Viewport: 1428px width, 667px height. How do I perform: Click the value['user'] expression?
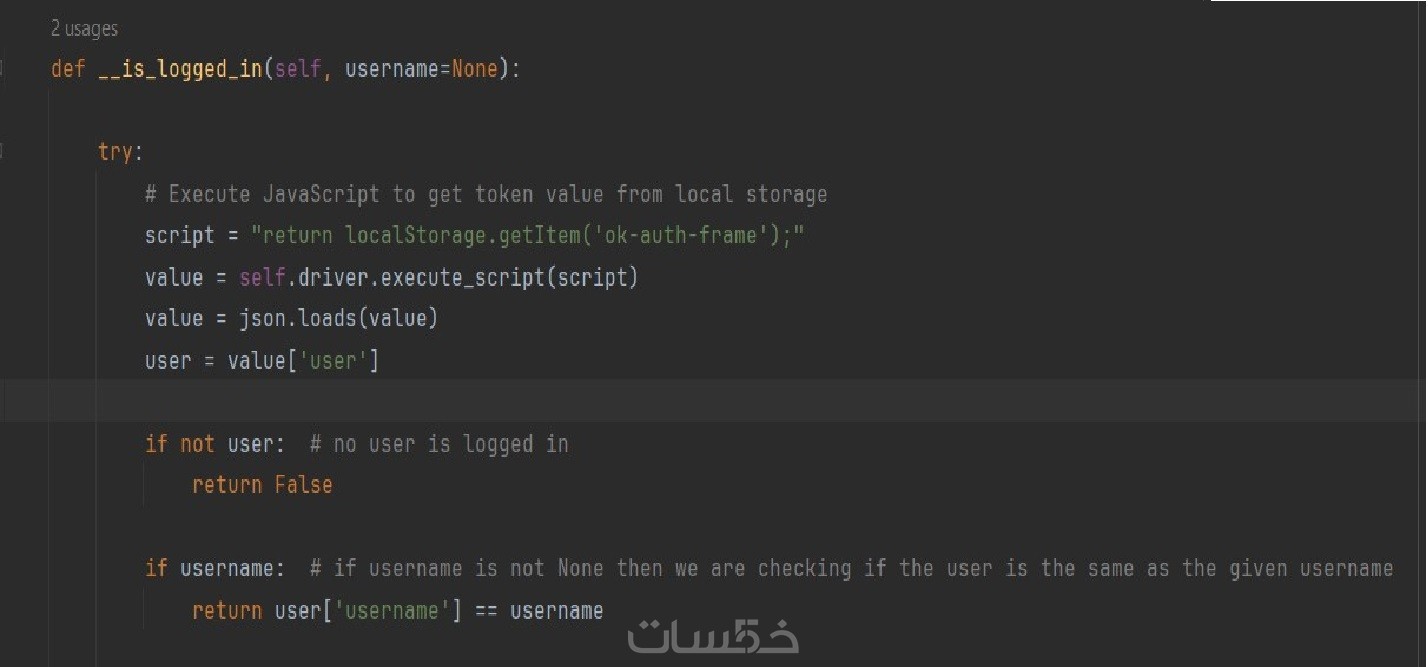(303, 360)
